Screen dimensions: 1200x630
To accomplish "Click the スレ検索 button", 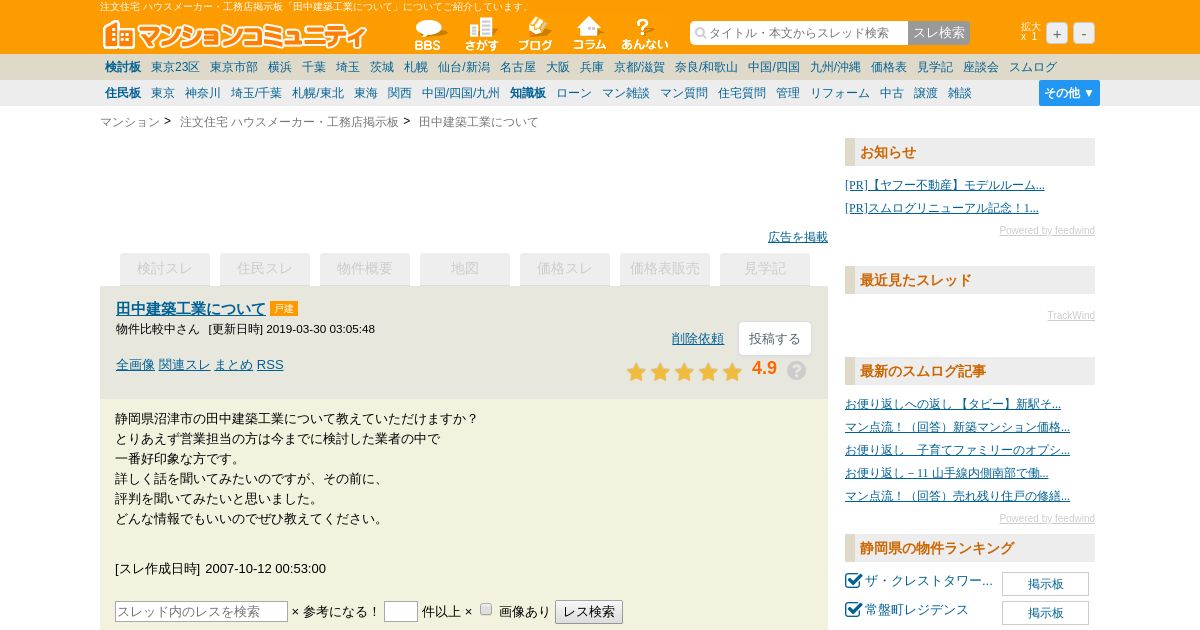I will click(x=939, y=33).
